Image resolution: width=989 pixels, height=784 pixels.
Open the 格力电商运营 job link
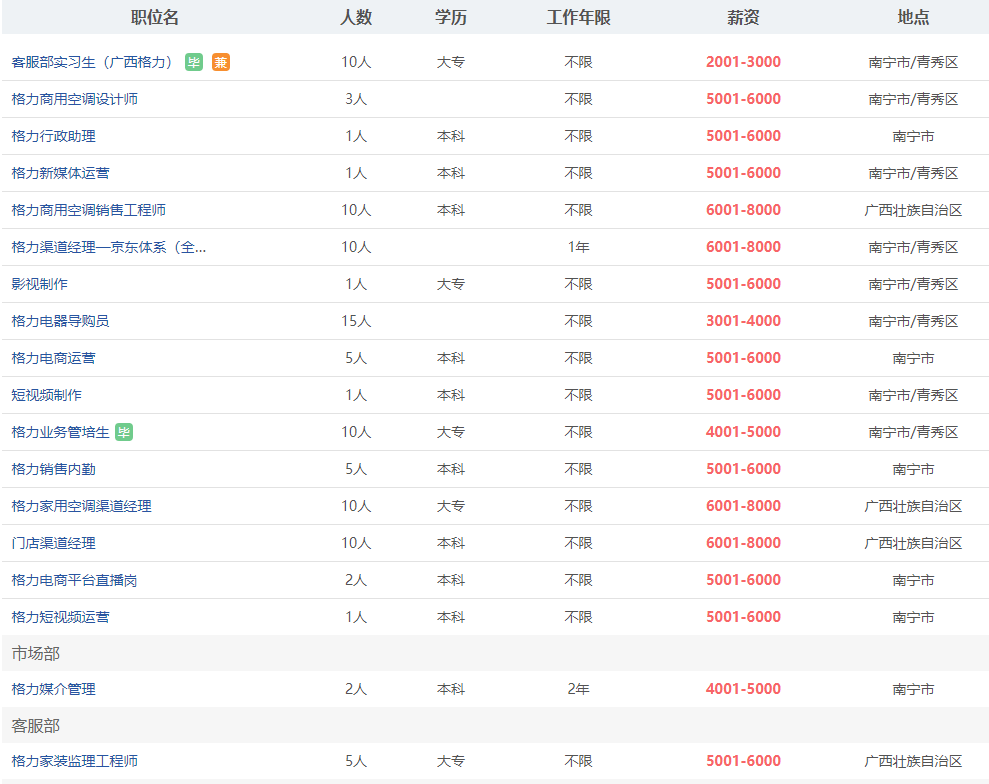coord(54,358)
